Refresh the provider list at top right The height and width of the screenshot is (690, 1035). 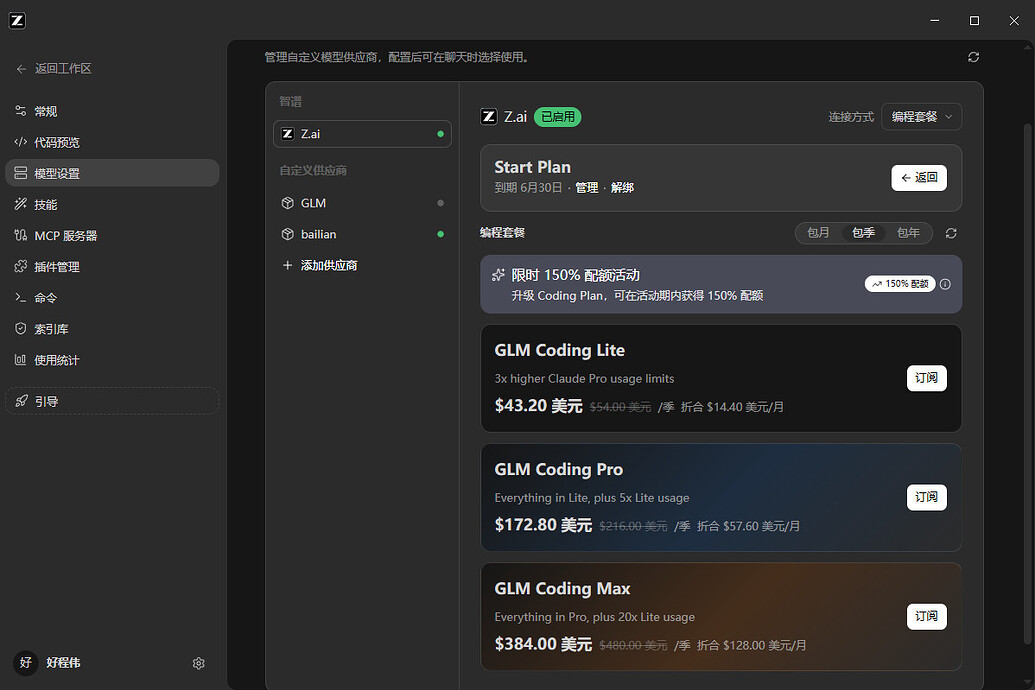(974, 57)
